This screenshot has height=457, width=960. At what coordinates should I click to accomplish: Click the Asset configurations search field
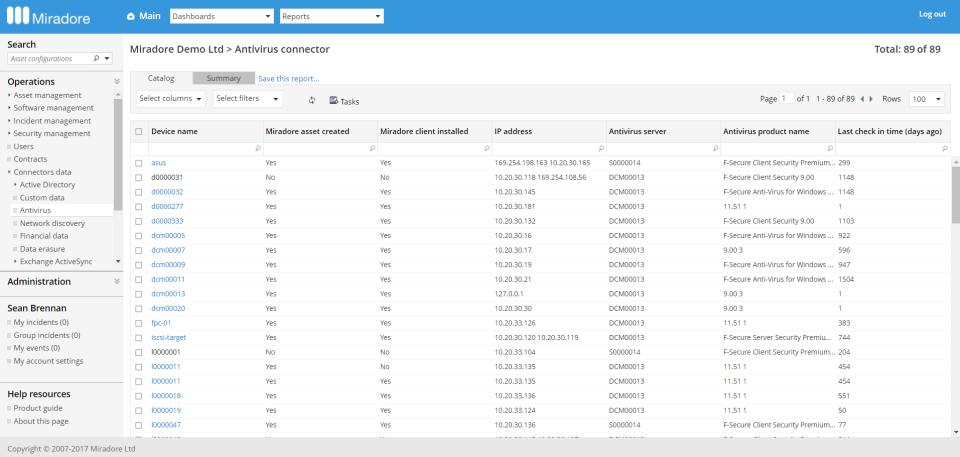[x=50, y=59]
